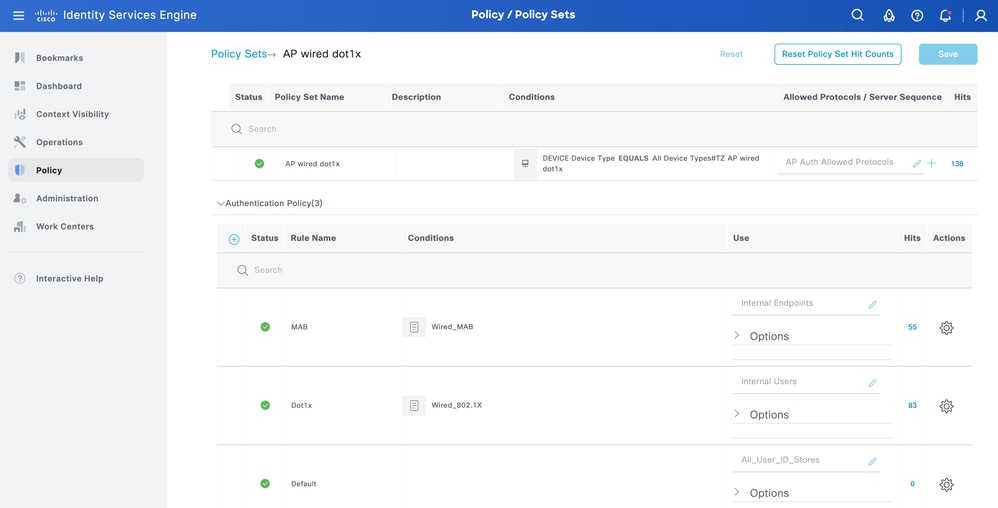The image size is (998, 508).
Task: Click the Dashboard sidebar icon
Action: [x=20, y=86]
